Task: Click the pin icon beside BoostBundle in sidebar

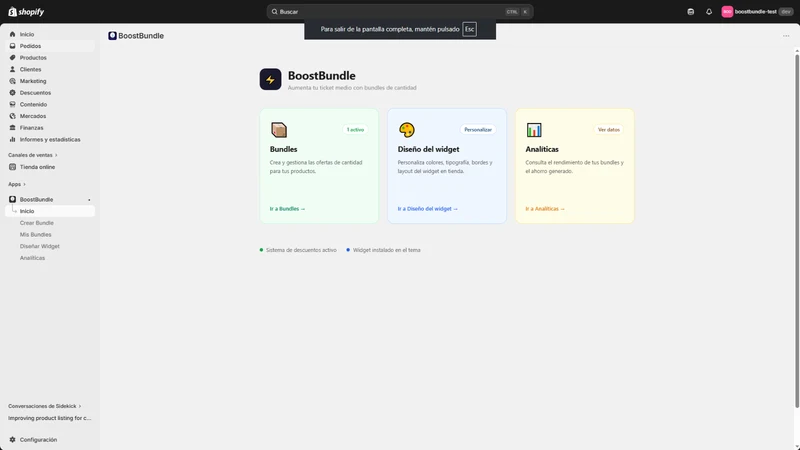Action: pyautogui.click(x=89, y=200)
